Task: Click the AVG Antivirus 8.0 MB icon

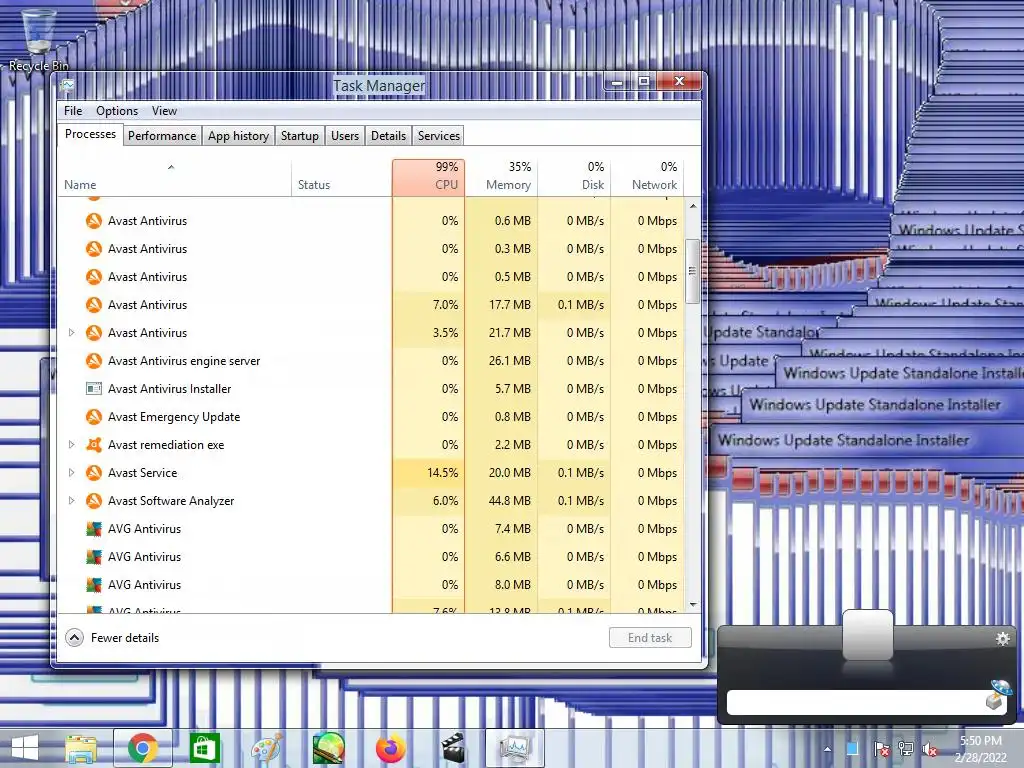Action: (94, 584)
